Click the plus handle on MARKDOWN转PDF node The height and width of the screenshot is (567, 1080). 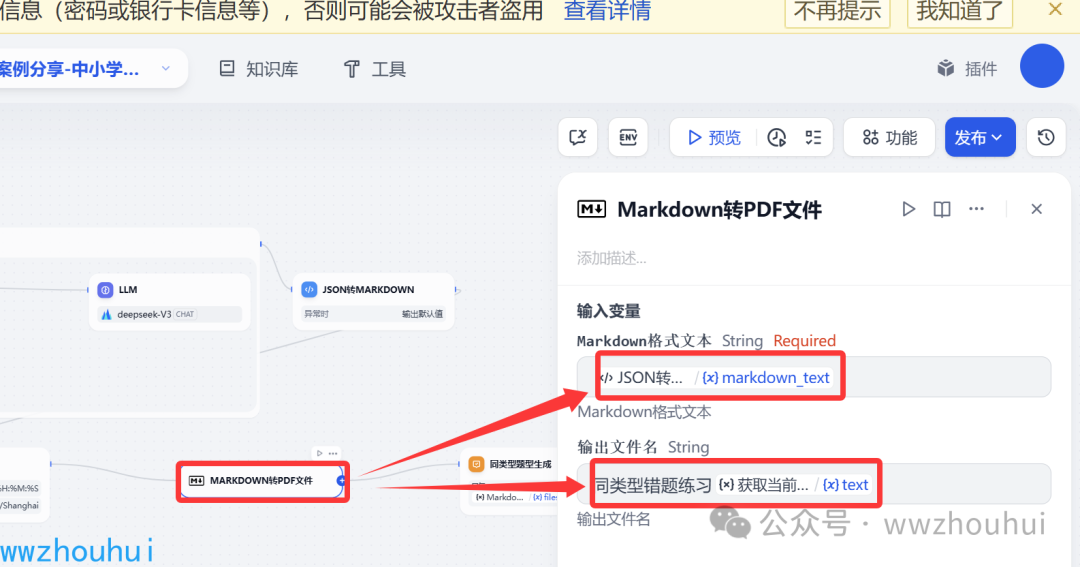tap(341, 480)
